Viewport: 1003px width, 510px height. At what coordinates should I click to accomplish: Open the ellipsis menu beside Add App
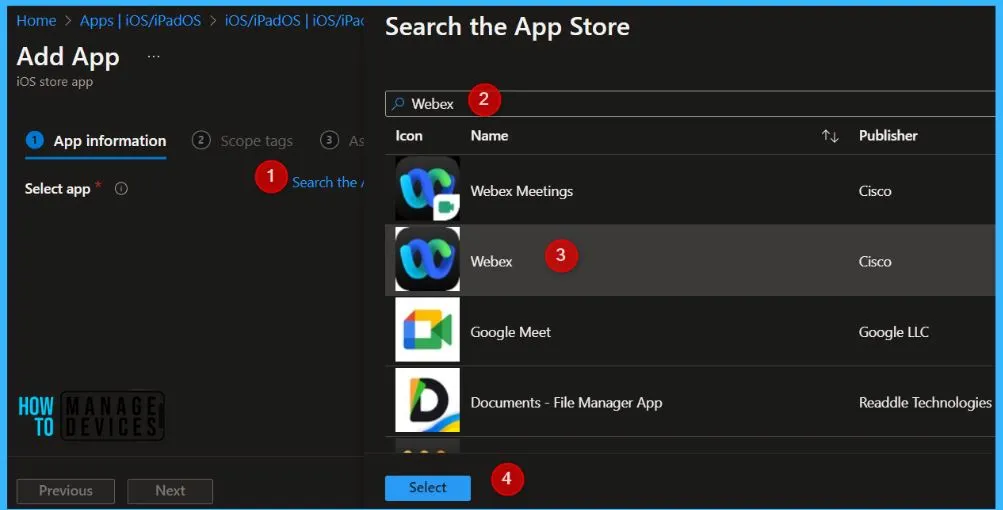click(x=154, y=56)
